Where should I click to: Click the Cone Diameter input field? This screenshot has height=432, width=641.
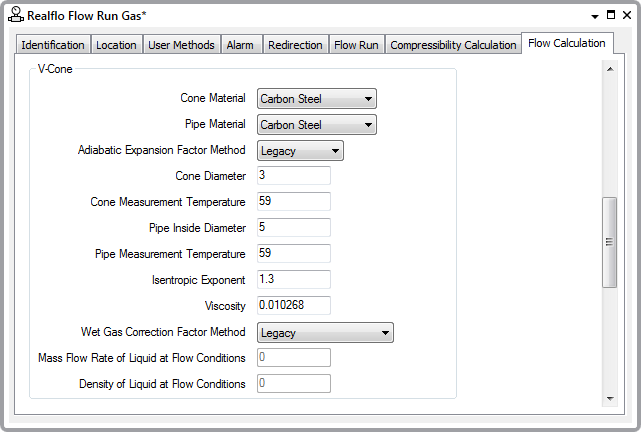click(x=293, y=176)
